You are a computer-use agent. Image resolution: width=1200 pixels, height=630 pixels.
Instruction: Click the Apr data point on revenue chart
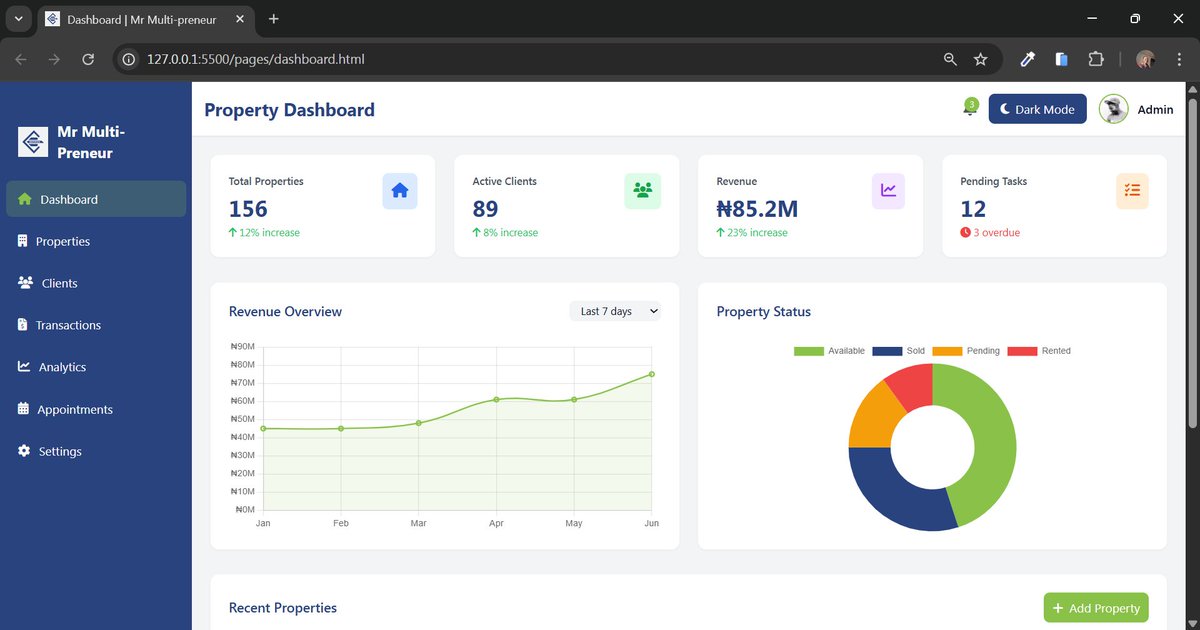(496, 399)
